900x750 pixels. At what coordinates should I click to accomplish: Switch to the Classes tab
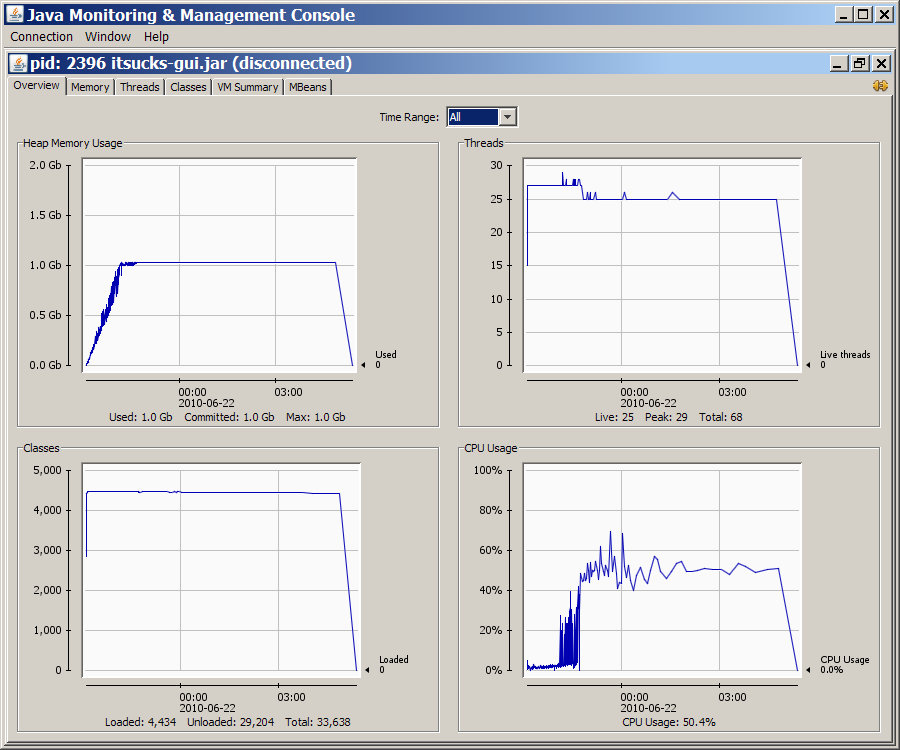(x=188, y=87)
